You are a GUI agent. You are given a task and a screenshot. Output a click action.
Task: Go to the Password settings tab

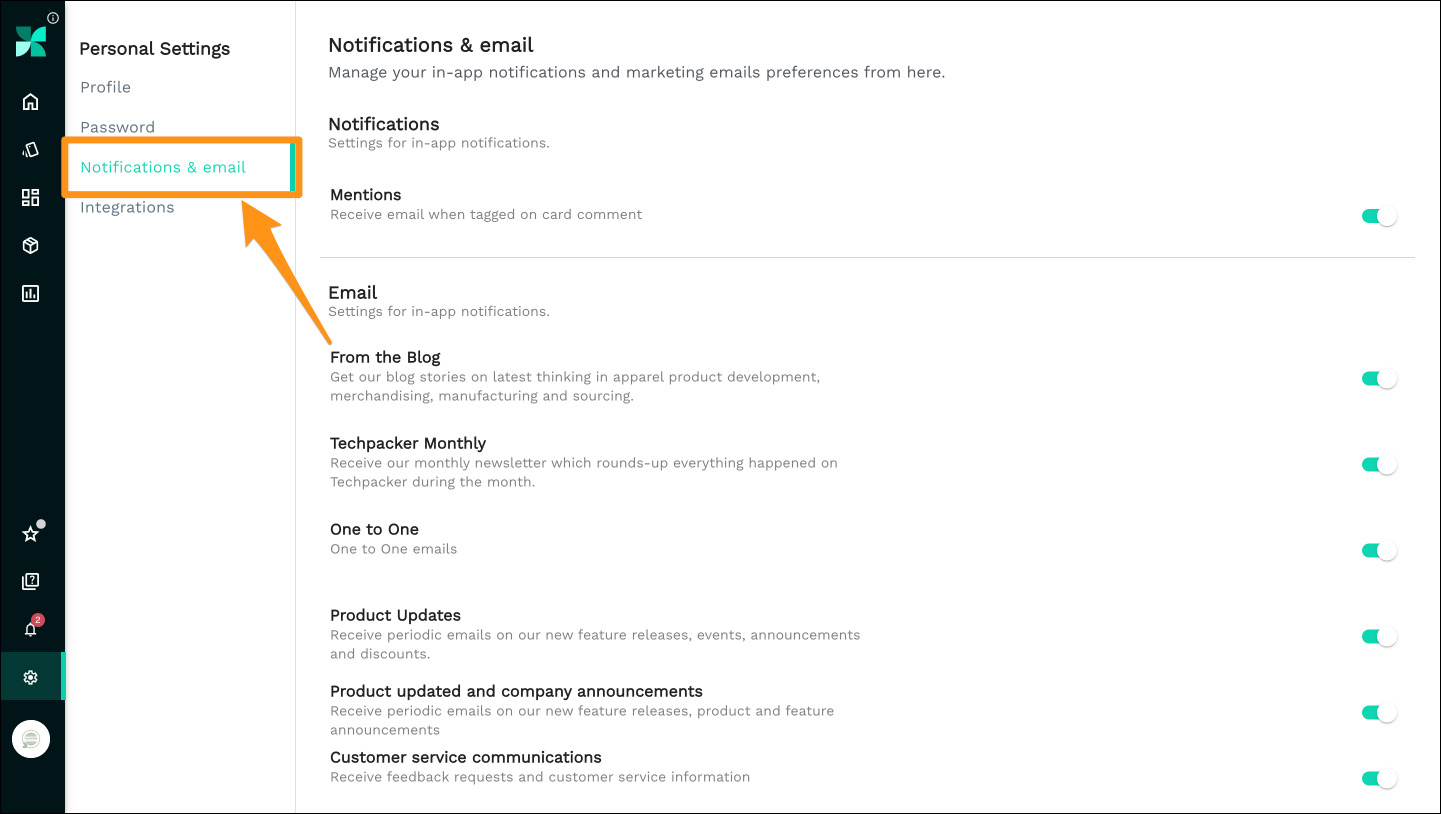pyautogui.click(x=118, y=127)
